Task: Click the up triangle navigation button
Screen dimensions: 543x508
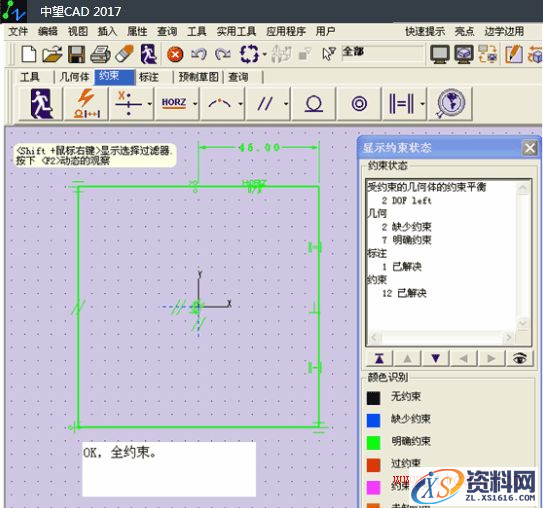Action: [408, 358]
